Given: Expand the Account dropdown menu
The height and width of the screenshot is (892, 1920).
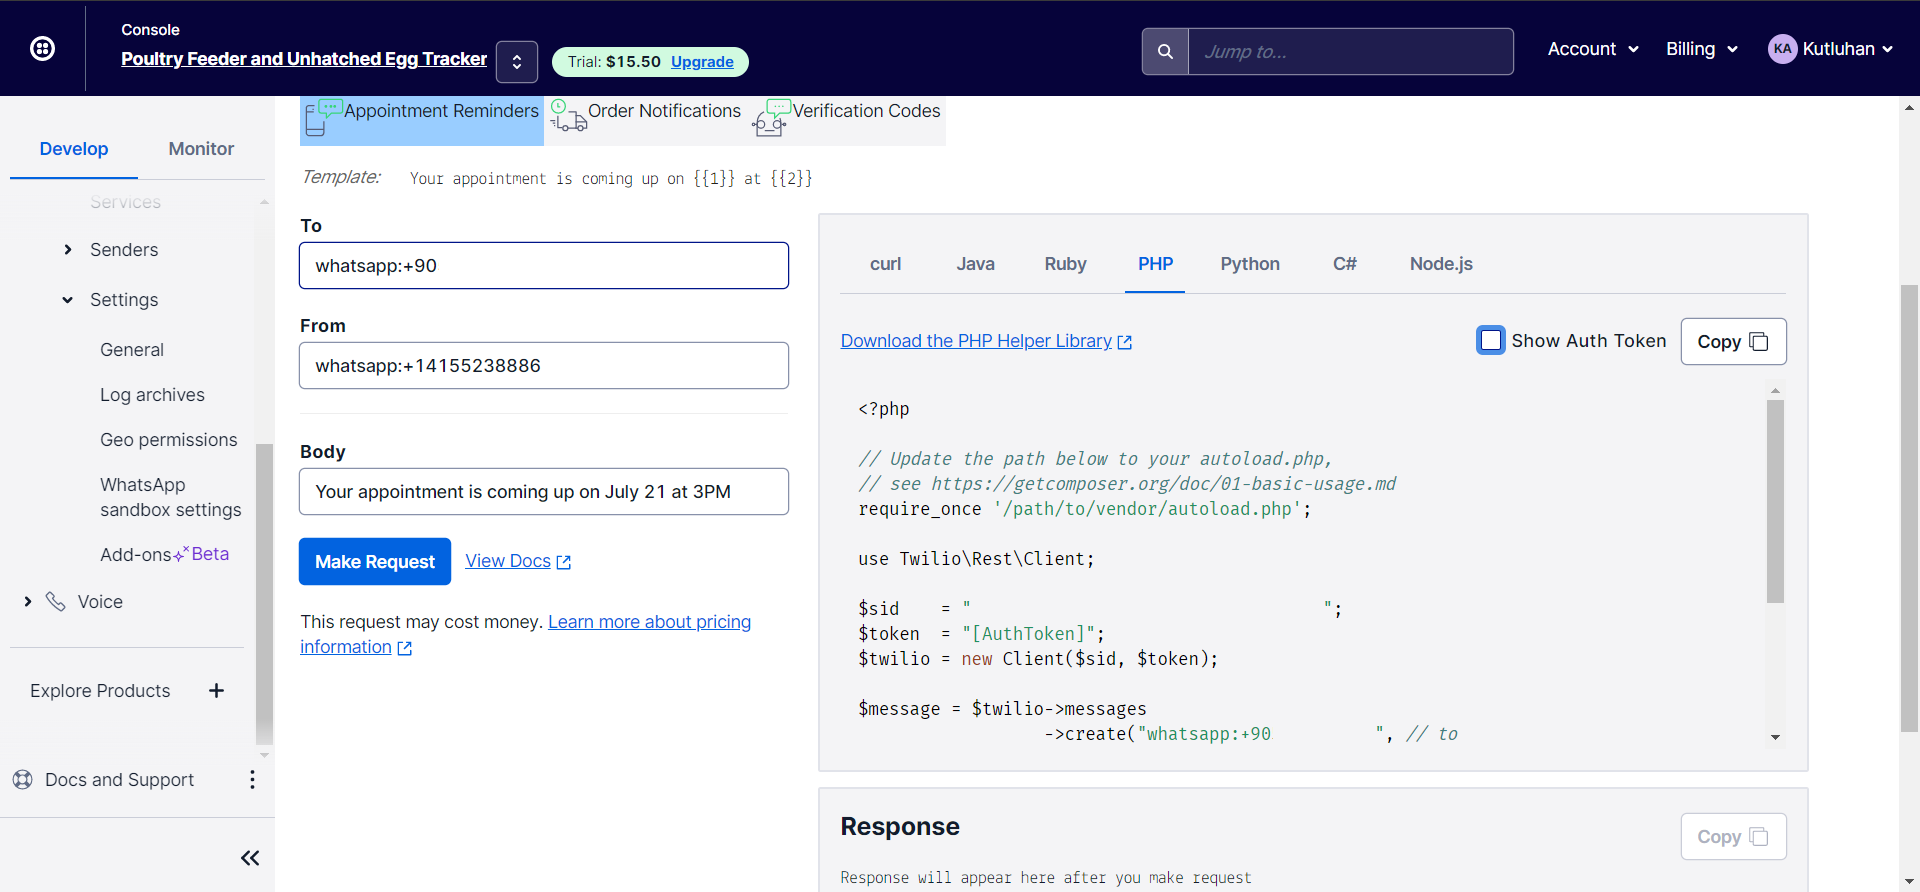Looking at the screenshot, I should [x=1592, y=49].
